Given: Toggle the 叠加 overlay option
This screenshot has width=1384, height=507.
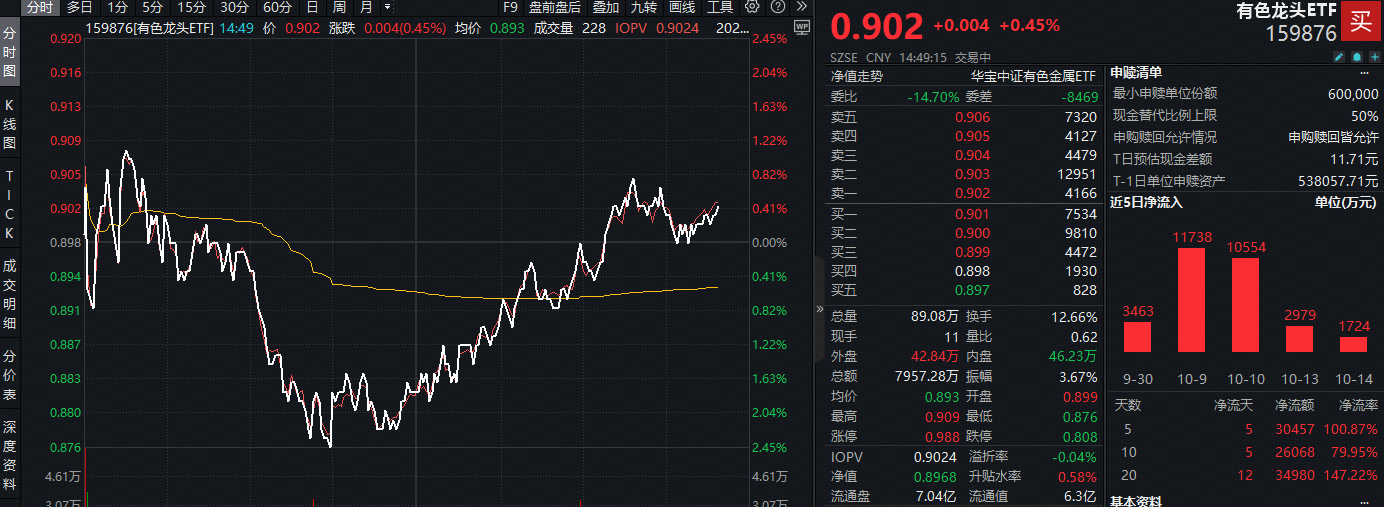Looking at the screenshot, I should [x=605, y=7].
